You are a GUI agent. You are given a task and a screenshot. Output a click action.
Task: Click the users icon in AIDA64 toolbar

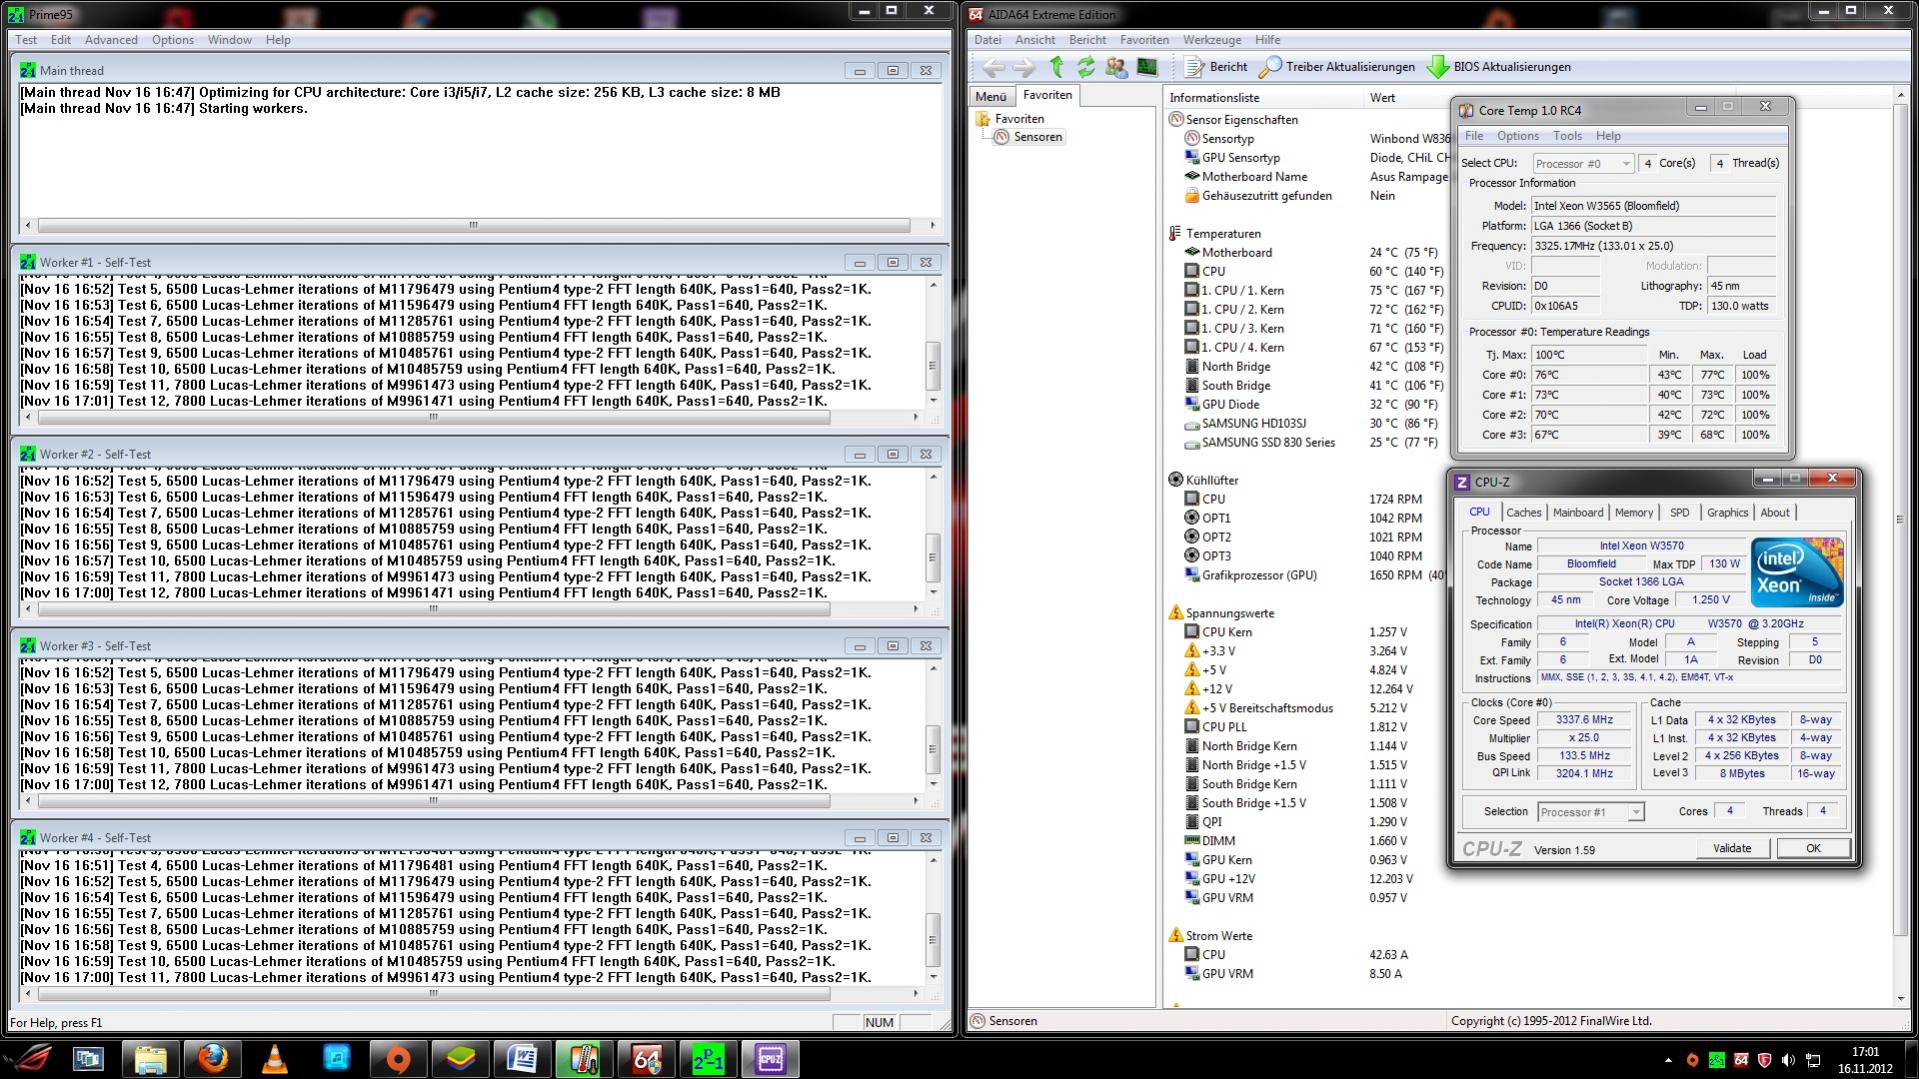[1116, 67]
